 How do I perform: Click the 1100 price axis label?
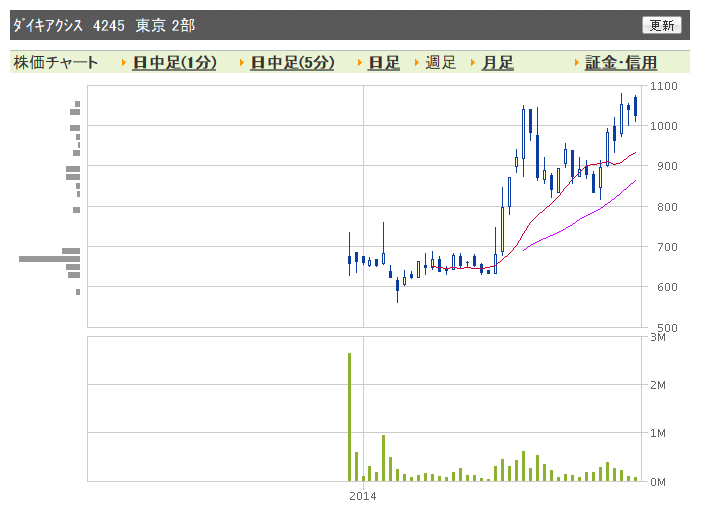tap(664, 86)
